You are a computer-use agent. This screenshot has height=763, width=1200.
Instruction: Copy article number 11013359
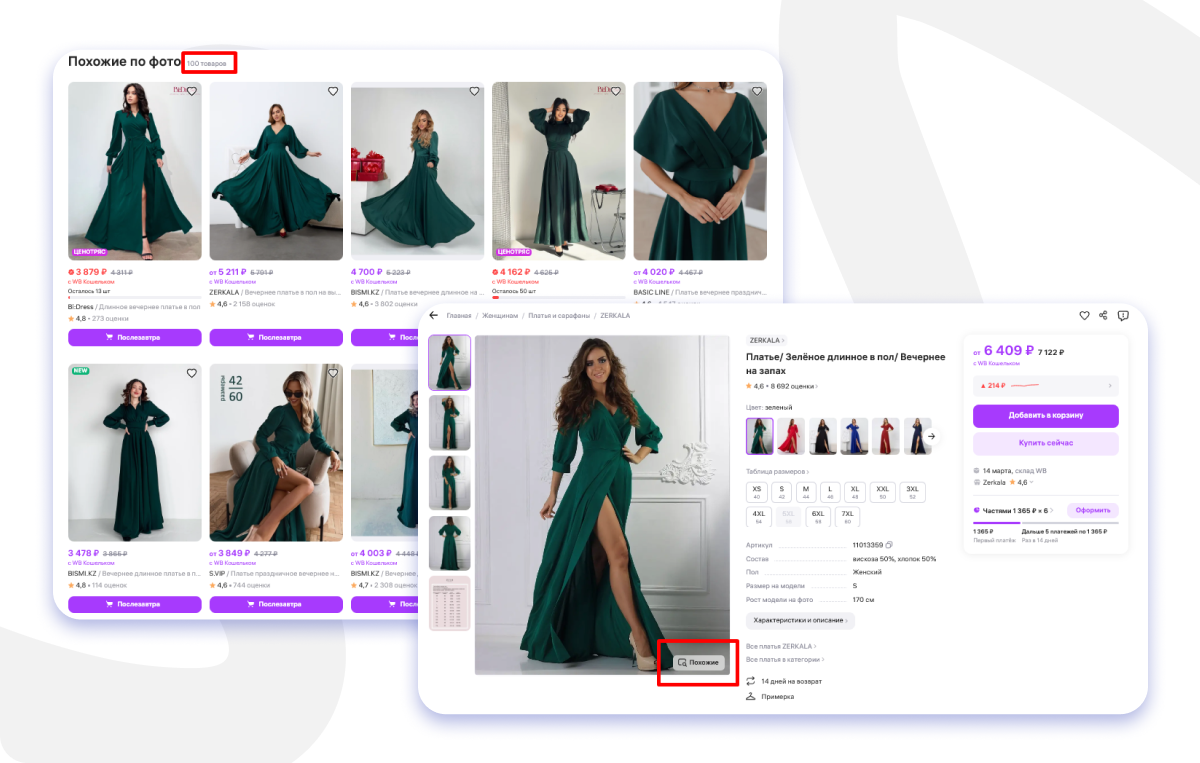(x=889, y=545)
